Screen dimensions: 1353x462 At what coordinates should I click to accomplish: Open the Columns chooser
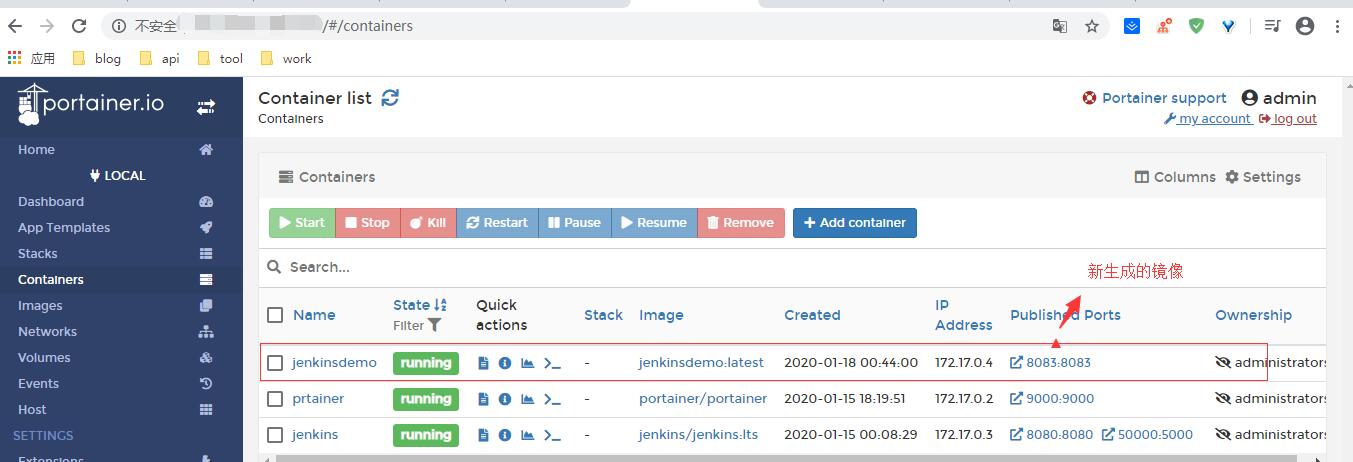click(x=1175, y=177)
